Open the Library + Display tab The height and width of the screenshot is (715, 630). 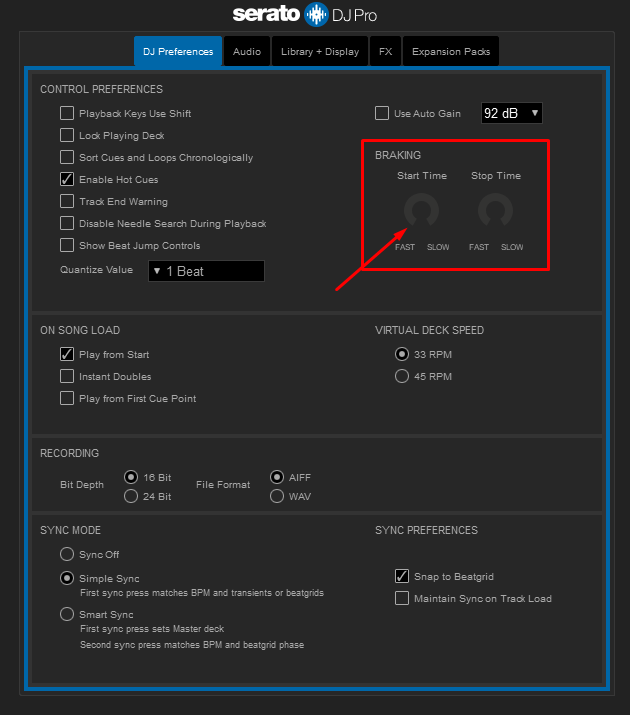click(320, 52)
